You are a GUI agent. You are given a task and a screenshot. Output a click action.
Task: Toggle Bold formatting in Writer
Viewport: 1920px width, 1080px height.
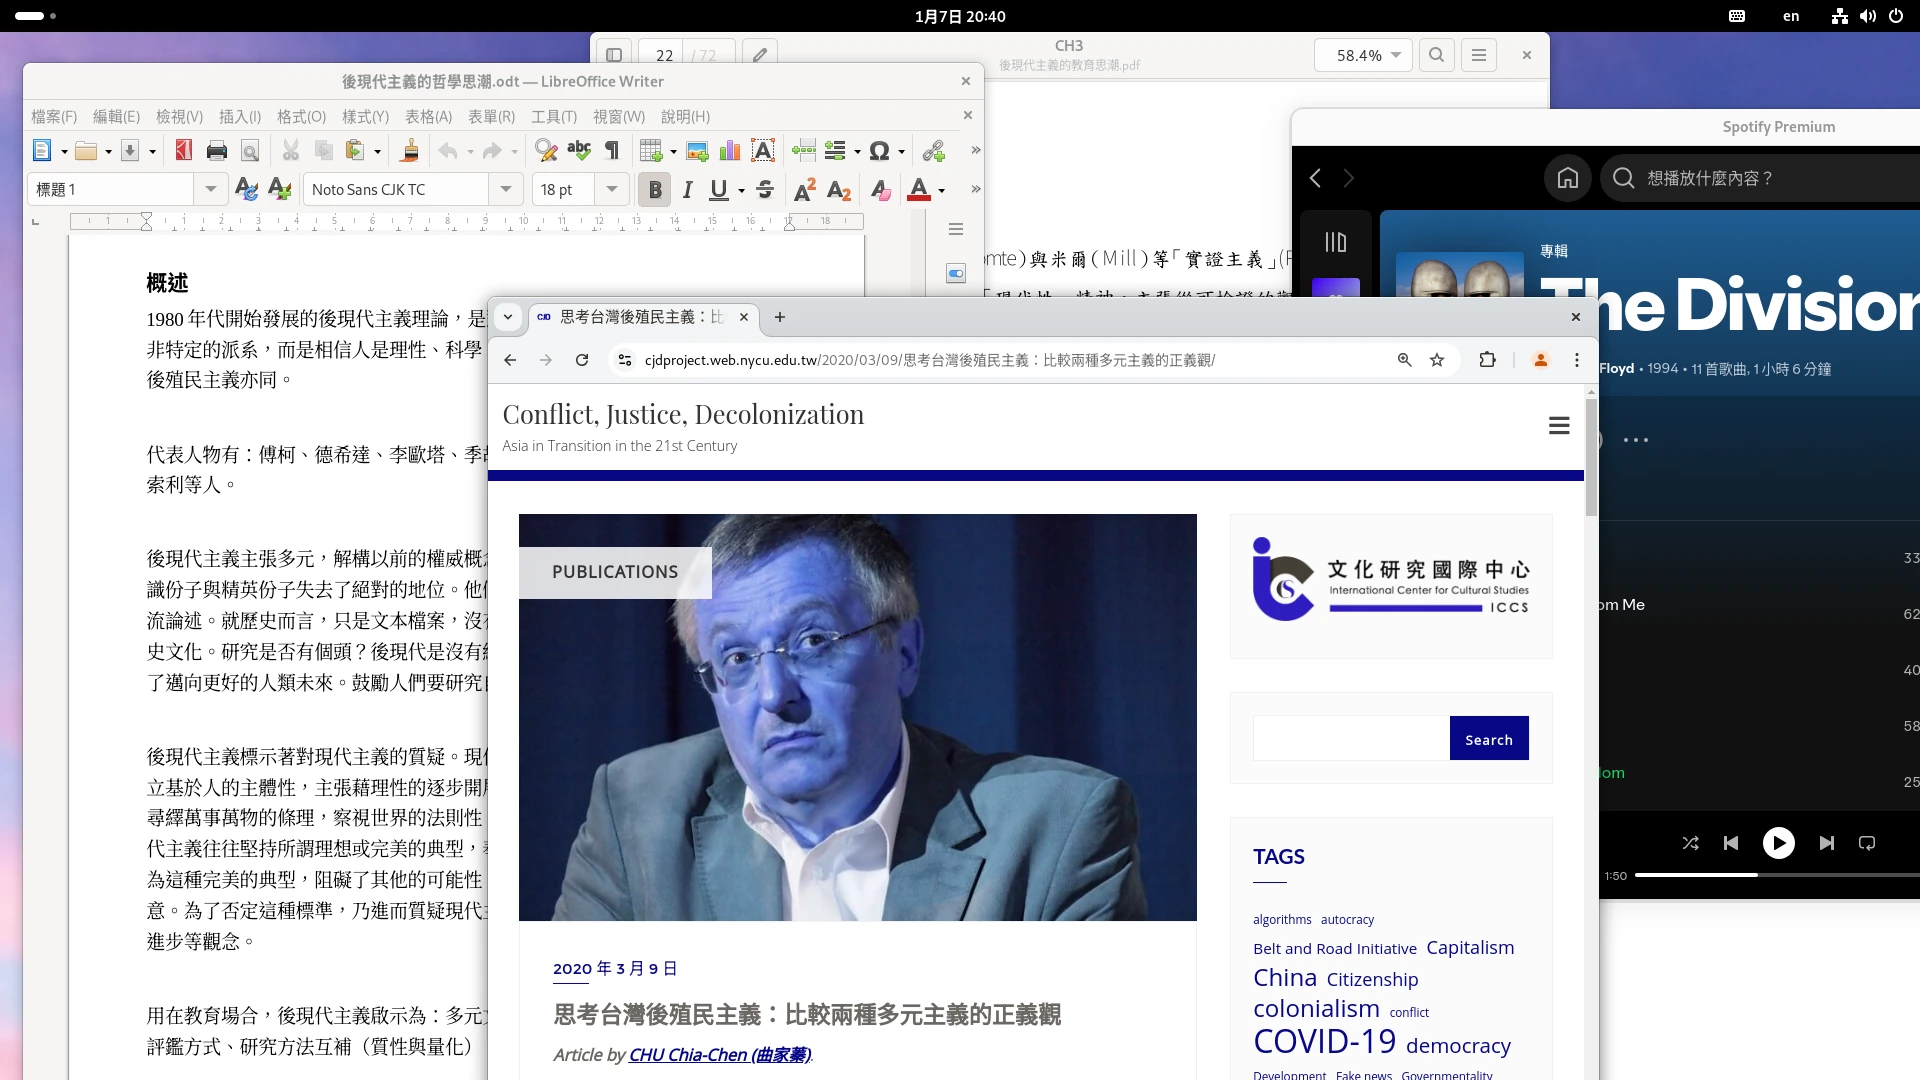655,190
